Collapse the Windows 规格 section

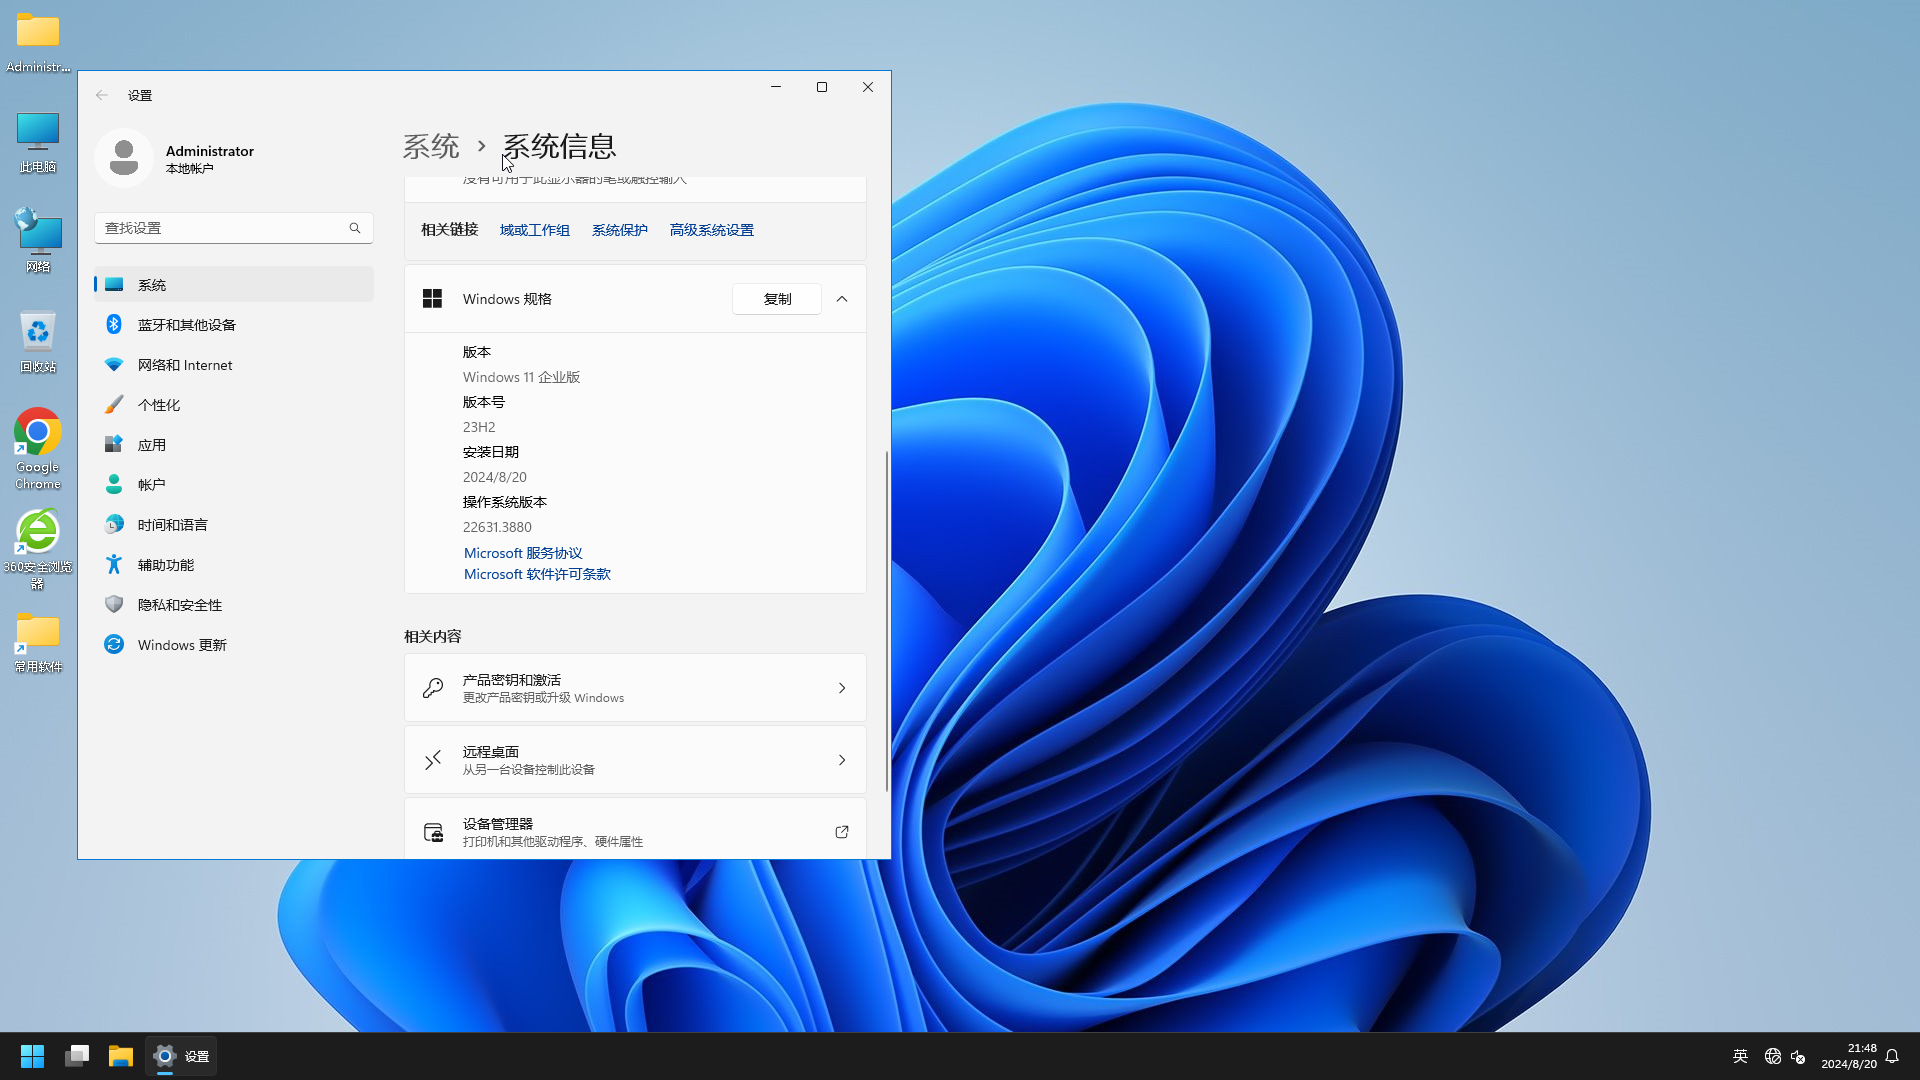(842, 299)
